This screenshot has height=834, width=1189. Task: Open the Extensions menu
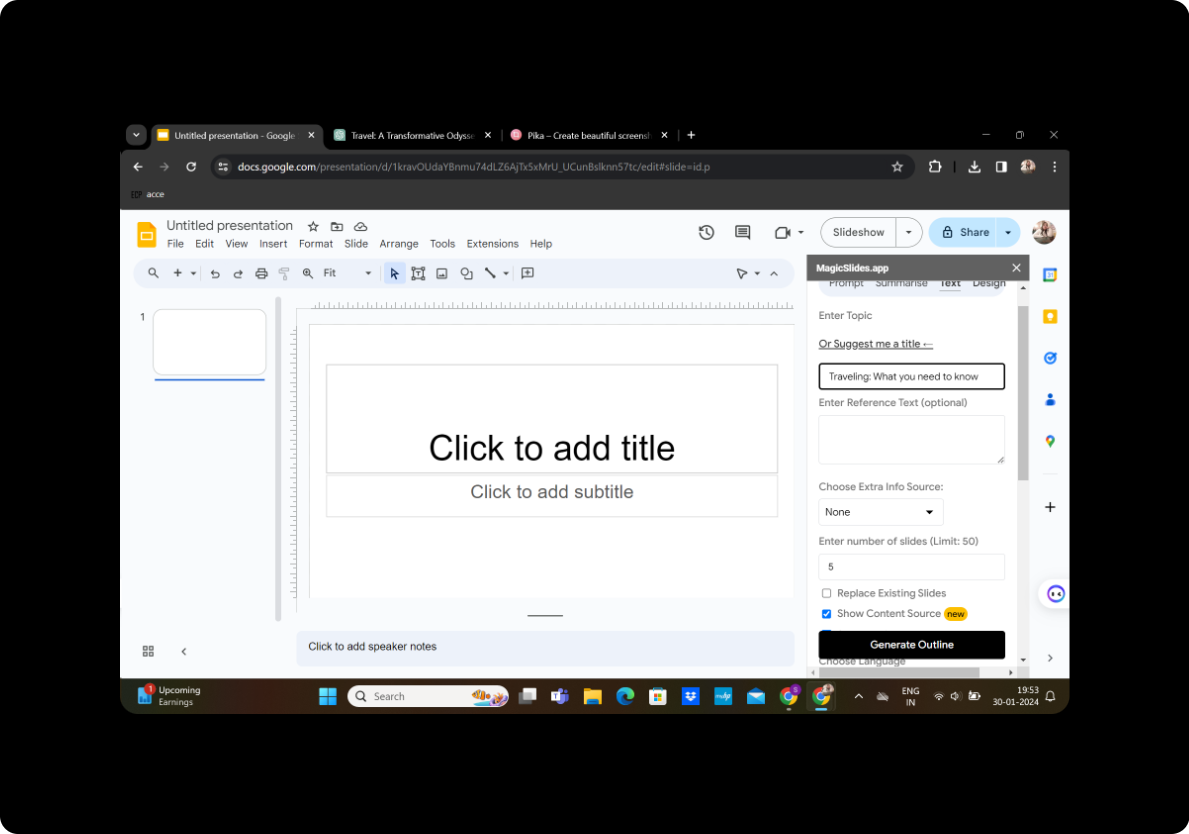pos(492,244)
